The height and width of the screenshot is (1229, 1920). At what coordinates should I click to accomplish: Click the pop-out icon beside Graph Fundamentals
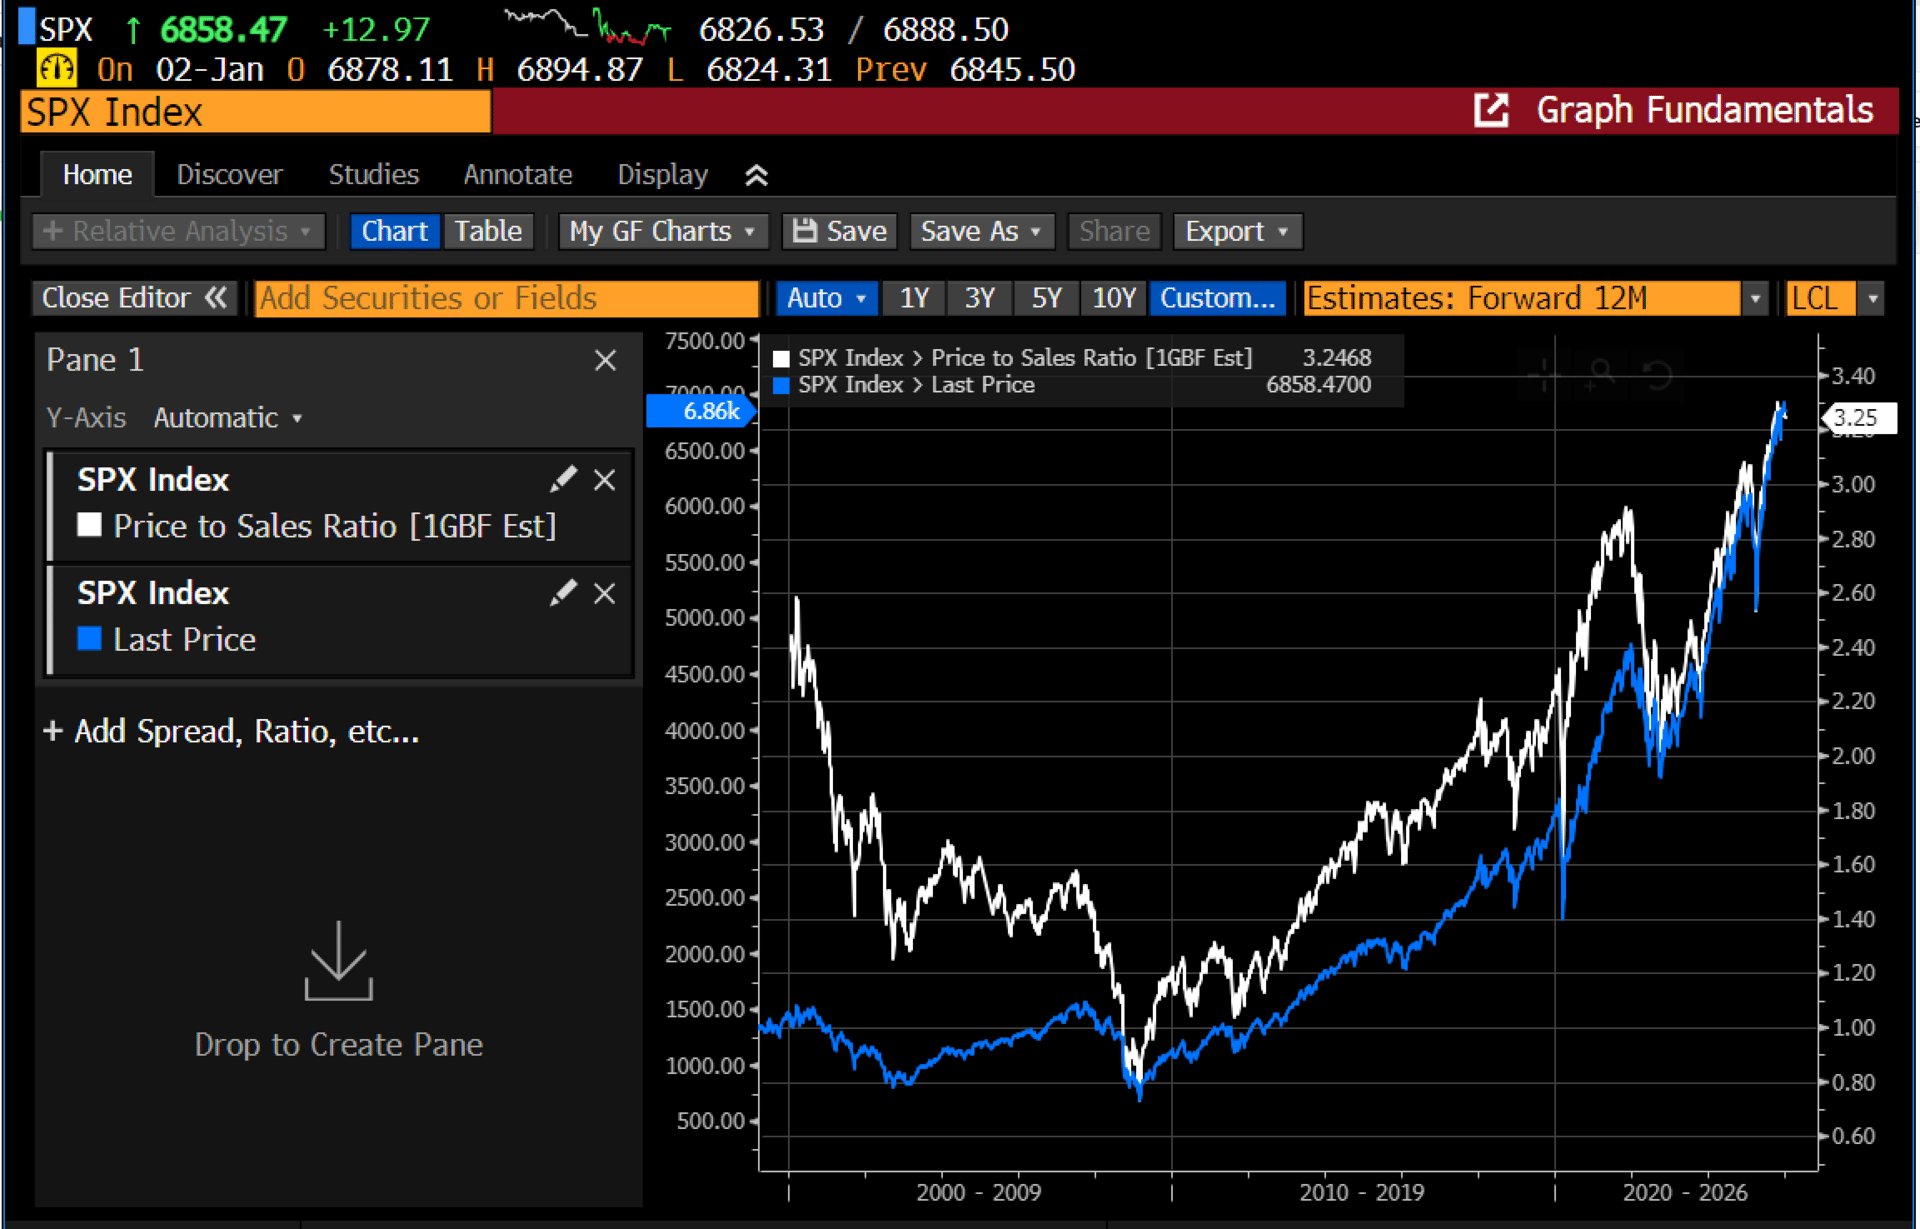[1490, 110]
